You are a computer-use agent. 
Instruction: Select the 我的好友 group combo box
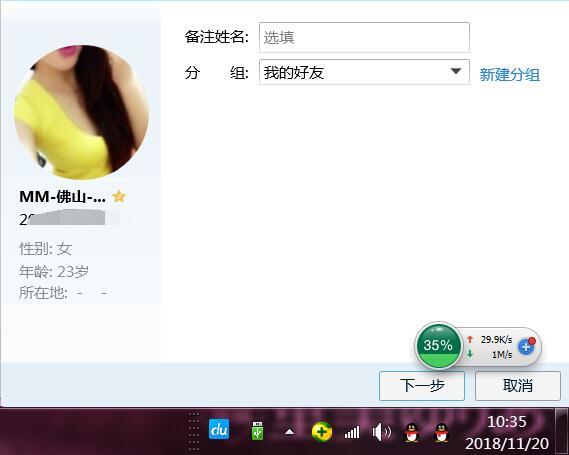364,72
